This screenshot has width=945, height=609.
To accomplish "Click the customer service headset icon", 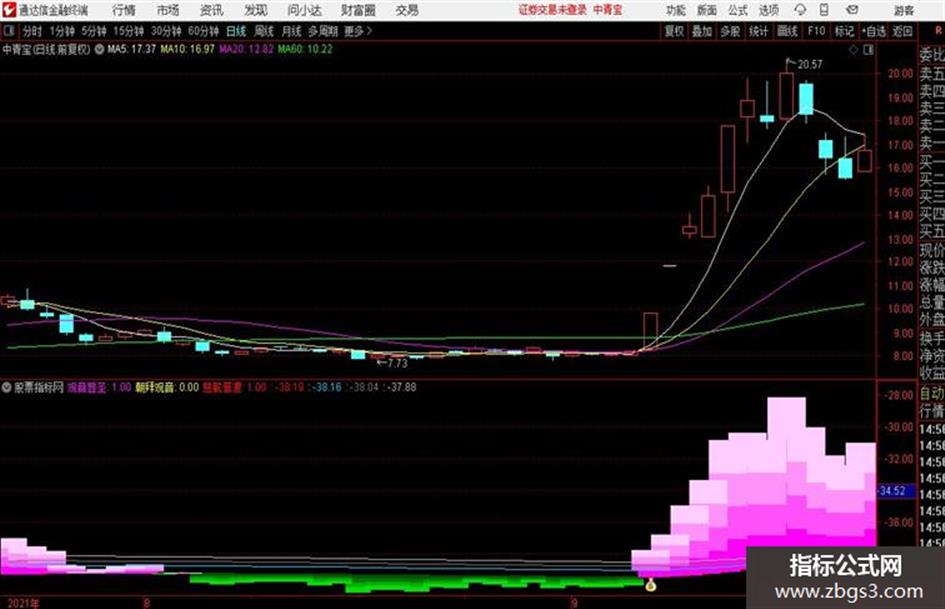I will (x=800, y=10).
